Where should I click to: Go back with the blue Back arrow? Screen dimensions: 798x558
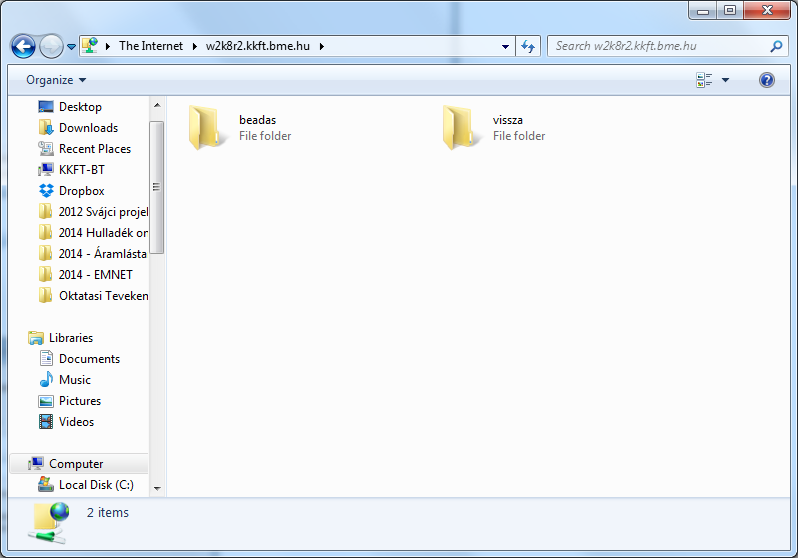(x=23, y=46)
